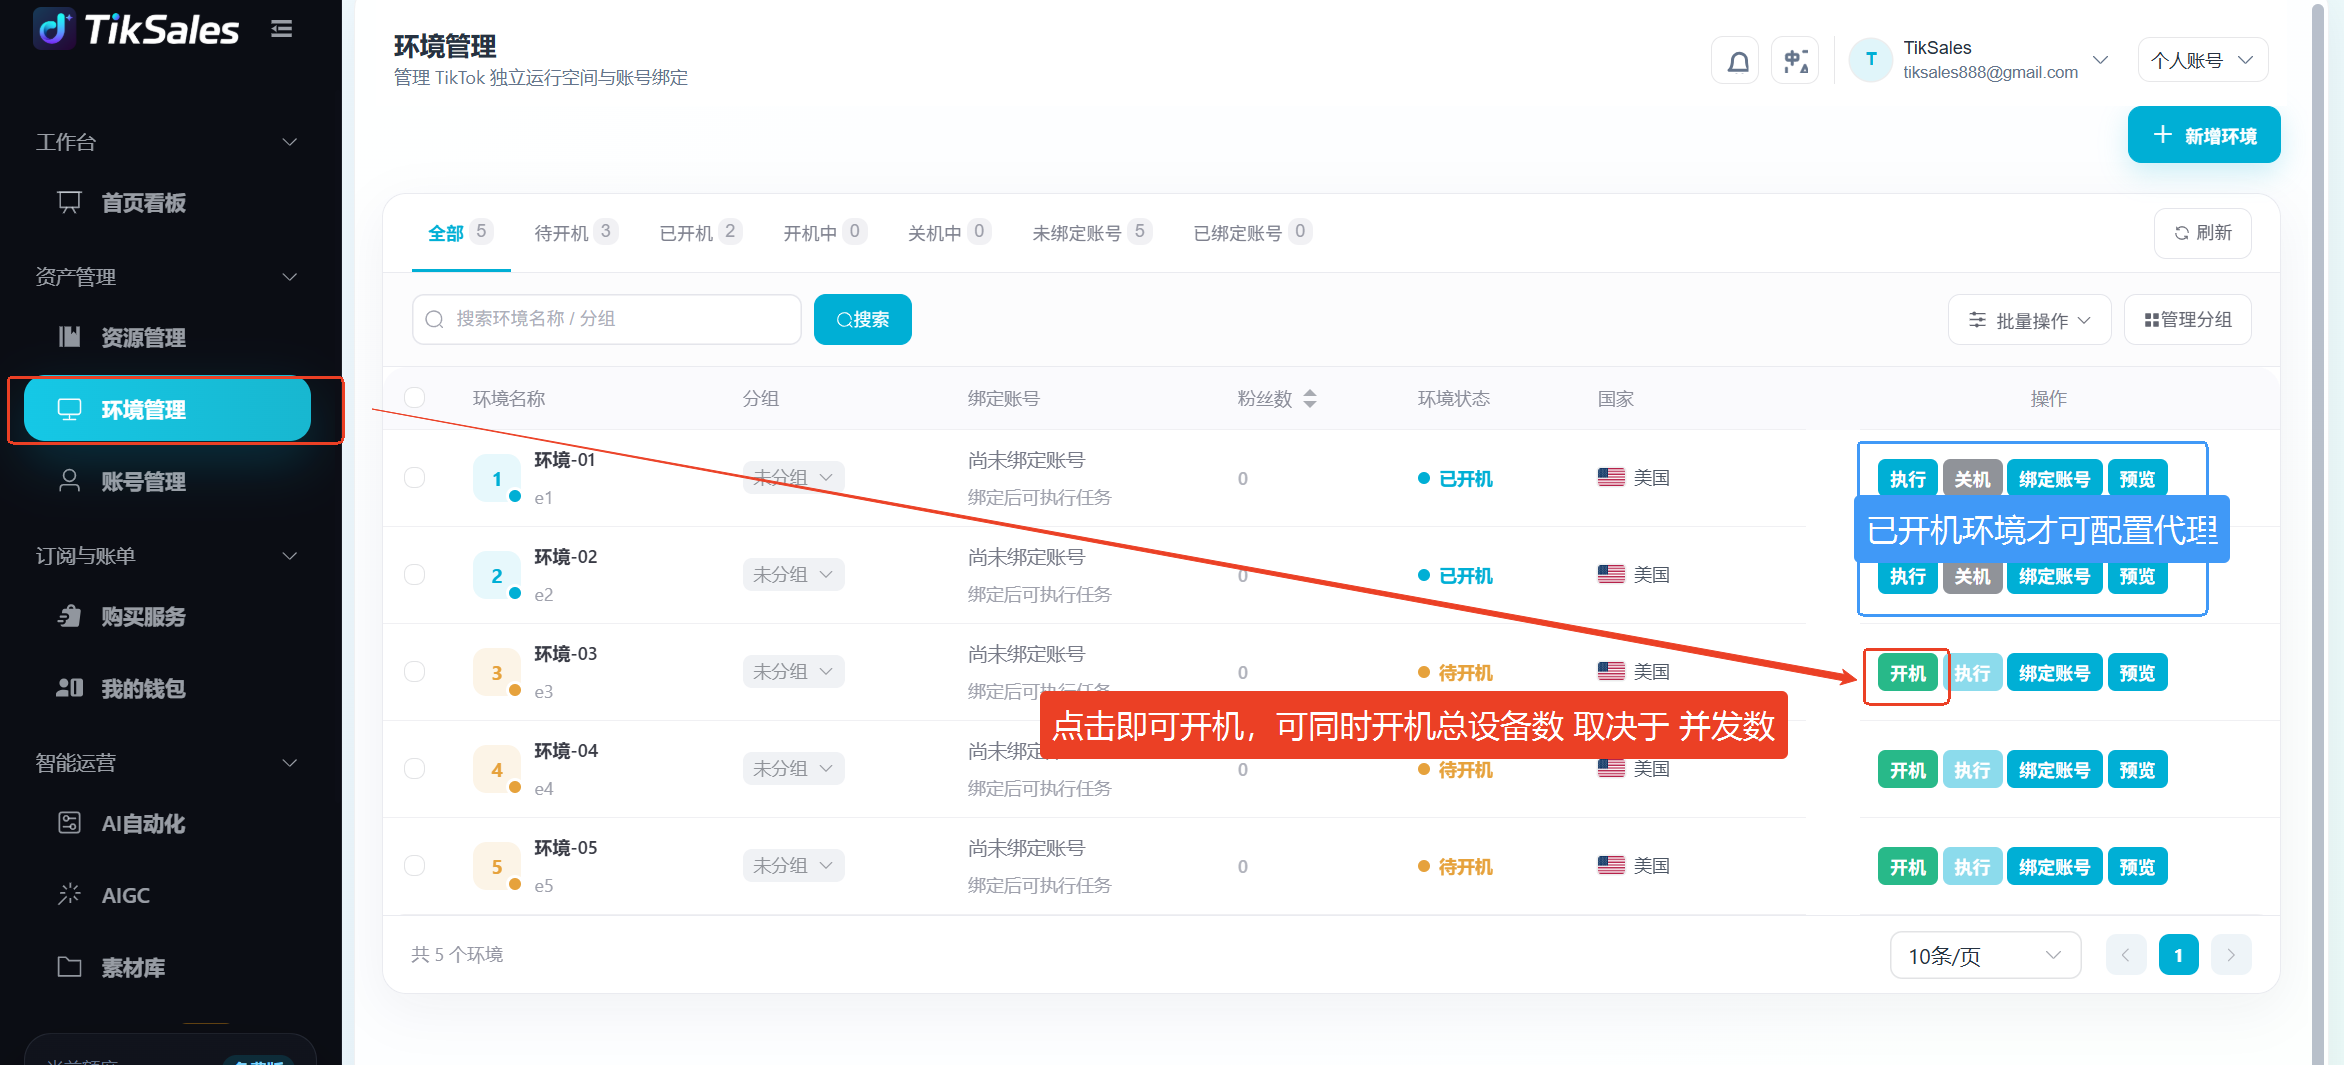Click the 环境-04 number 4 avatar
The height and width of the screenshot is (1065, 2344).
coord(497,769)
